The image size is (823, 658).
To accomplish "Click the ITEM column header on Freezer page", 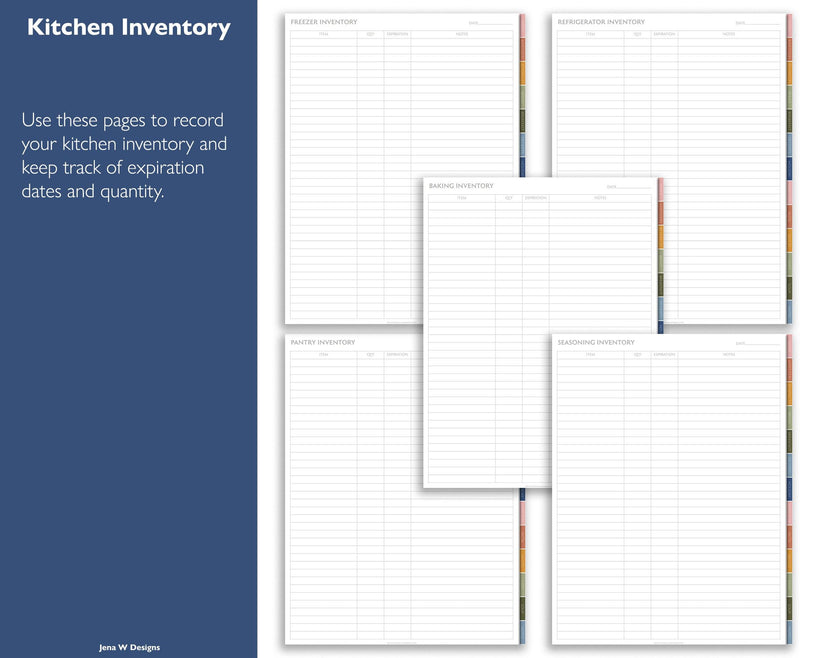I will (x=324, y=34).
